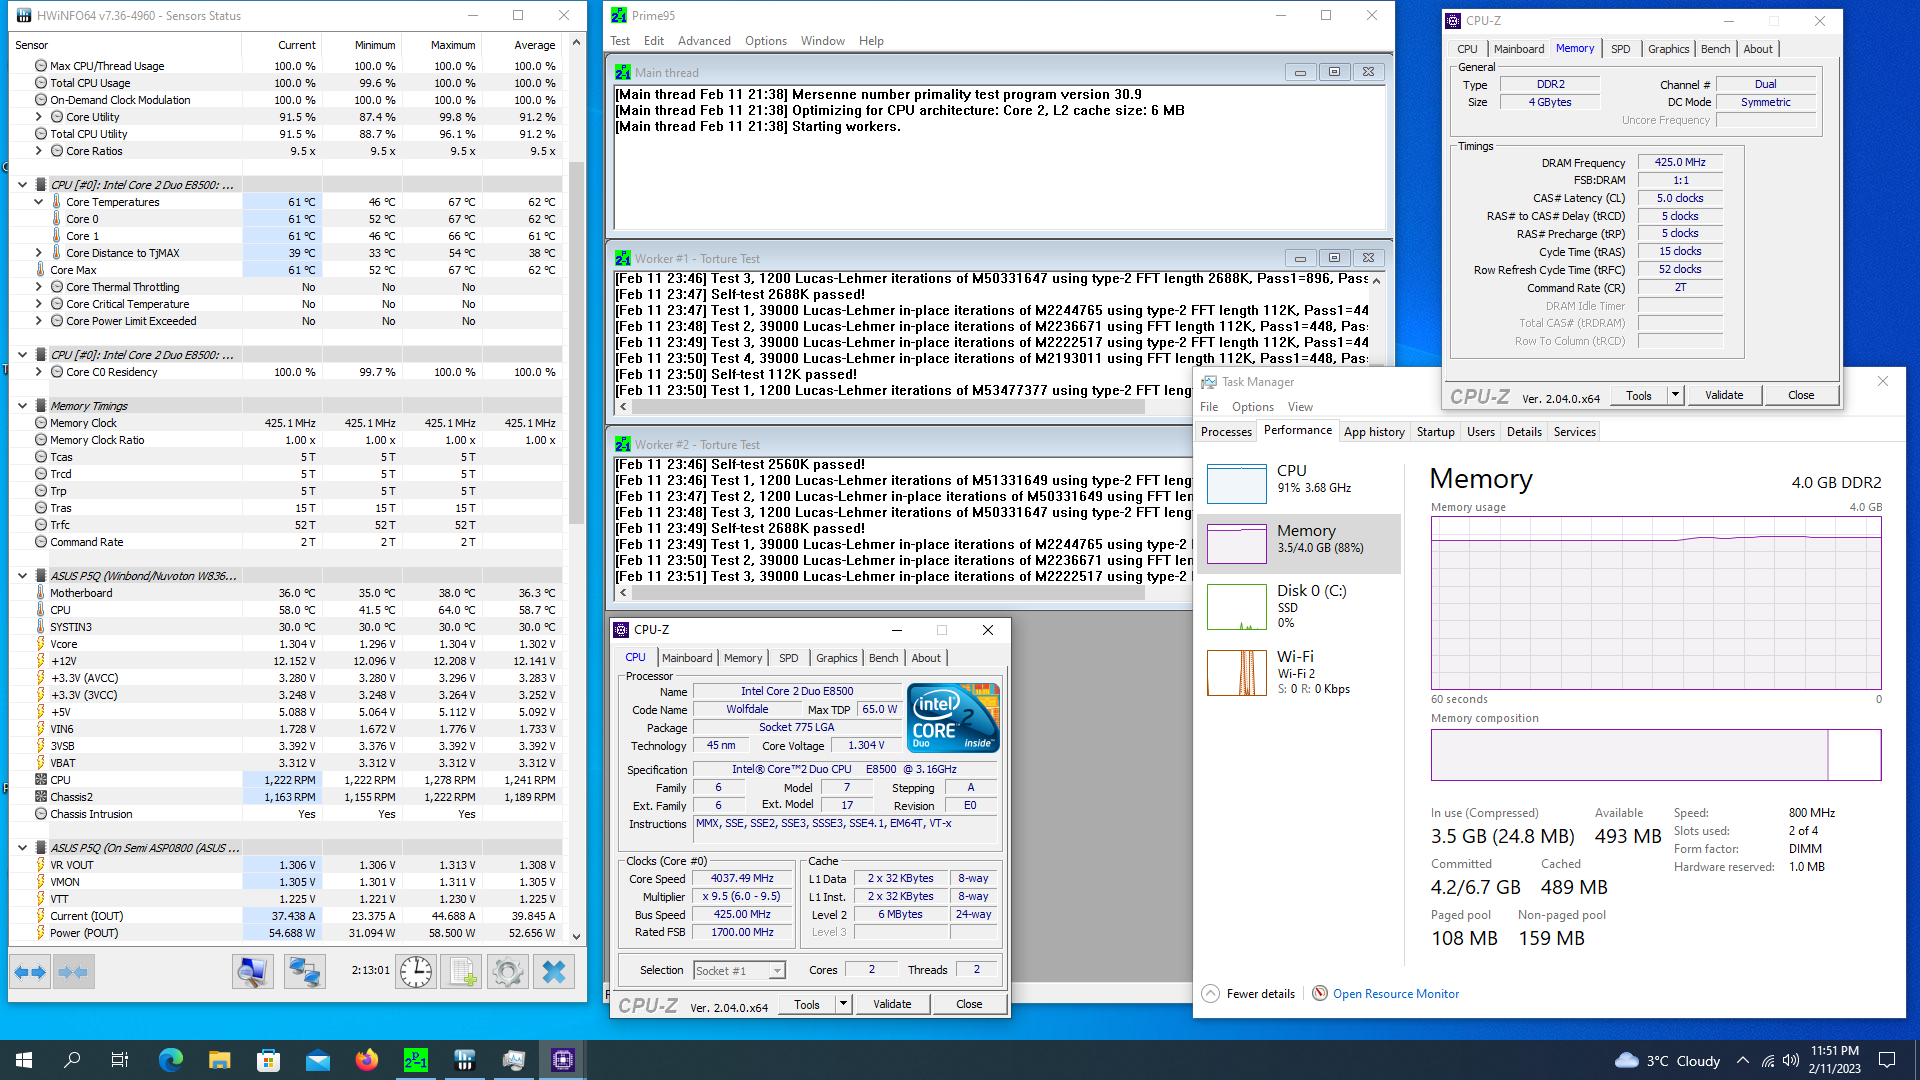This screenshot has height=1080, width=1920.
Task: Click Tools button in lower CPU-Z
Action: [x=807, y=1004]
